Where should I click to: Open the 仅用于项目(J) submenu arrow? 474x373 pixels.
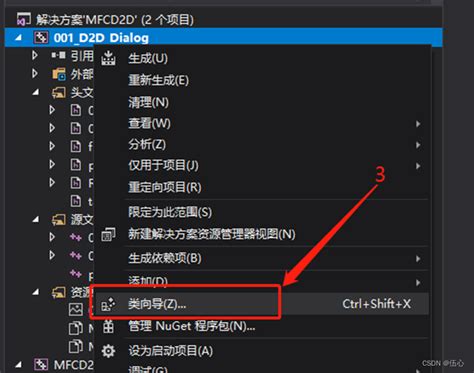418,166
